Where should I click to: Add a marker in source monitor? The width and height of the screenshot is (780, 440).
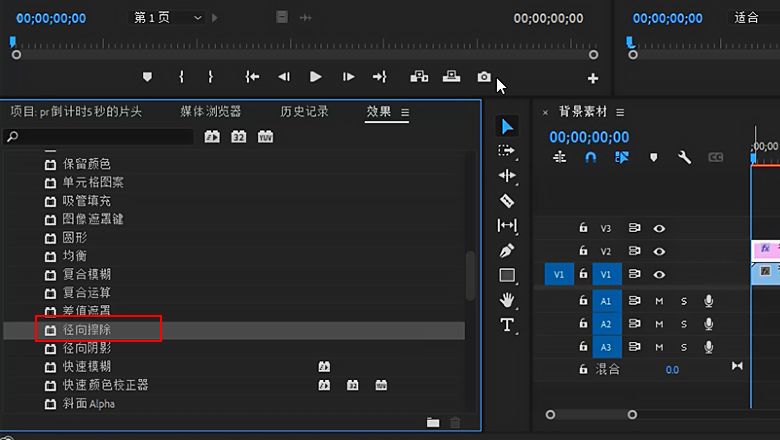(147, 77)
